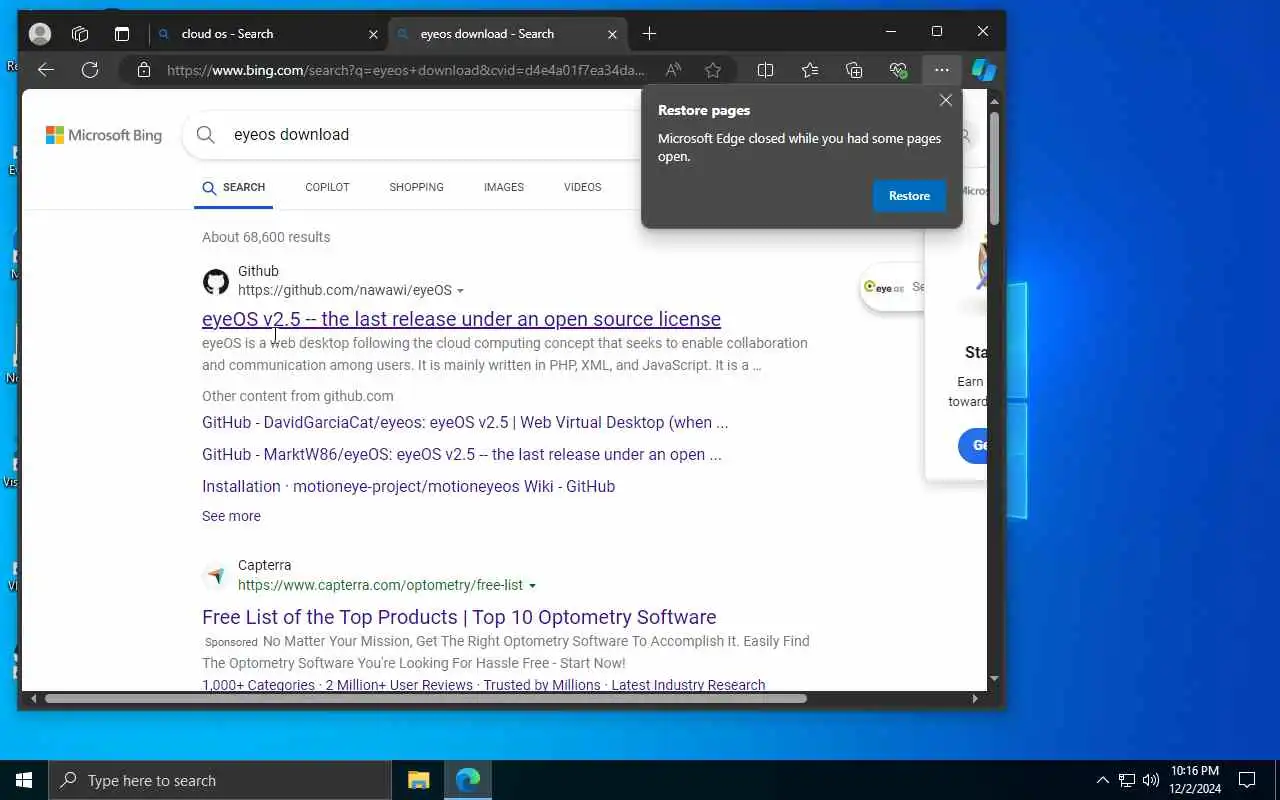Click the GitHub logo favicon
The width and height of the screenshot is (1280, 800).
(216, 282)
